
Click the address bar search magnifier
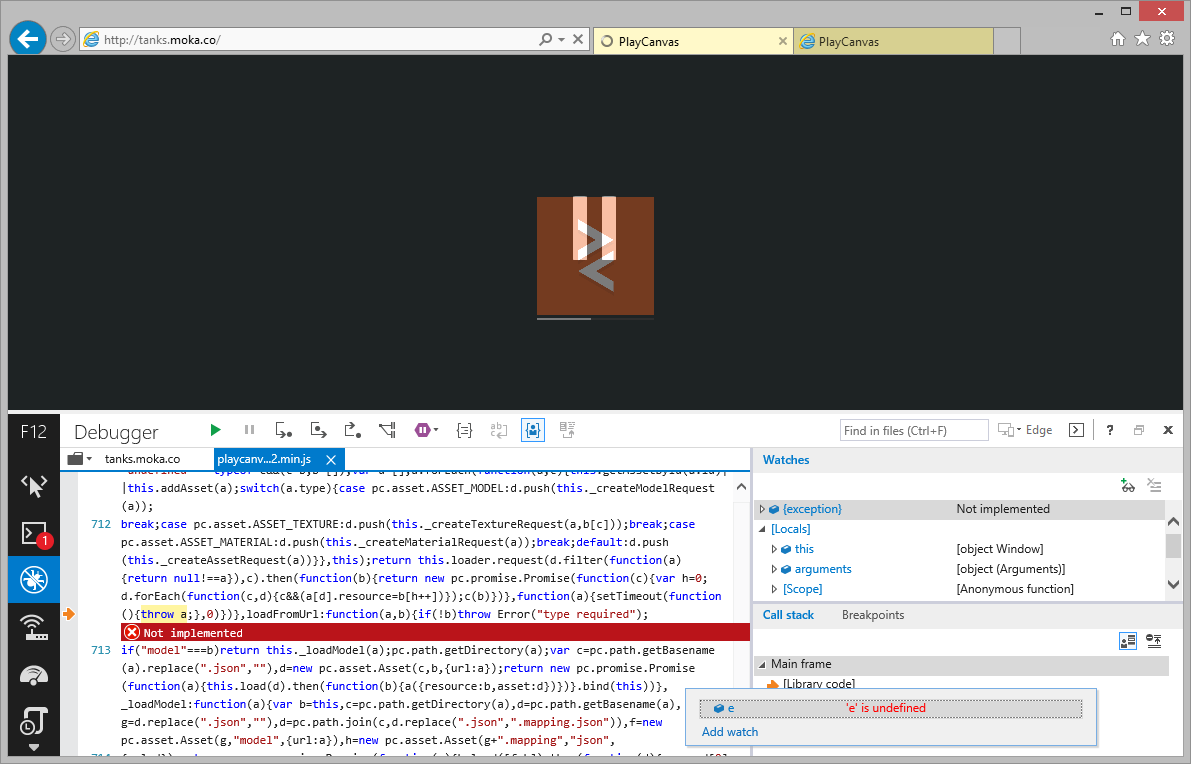(x=545, y=39)
